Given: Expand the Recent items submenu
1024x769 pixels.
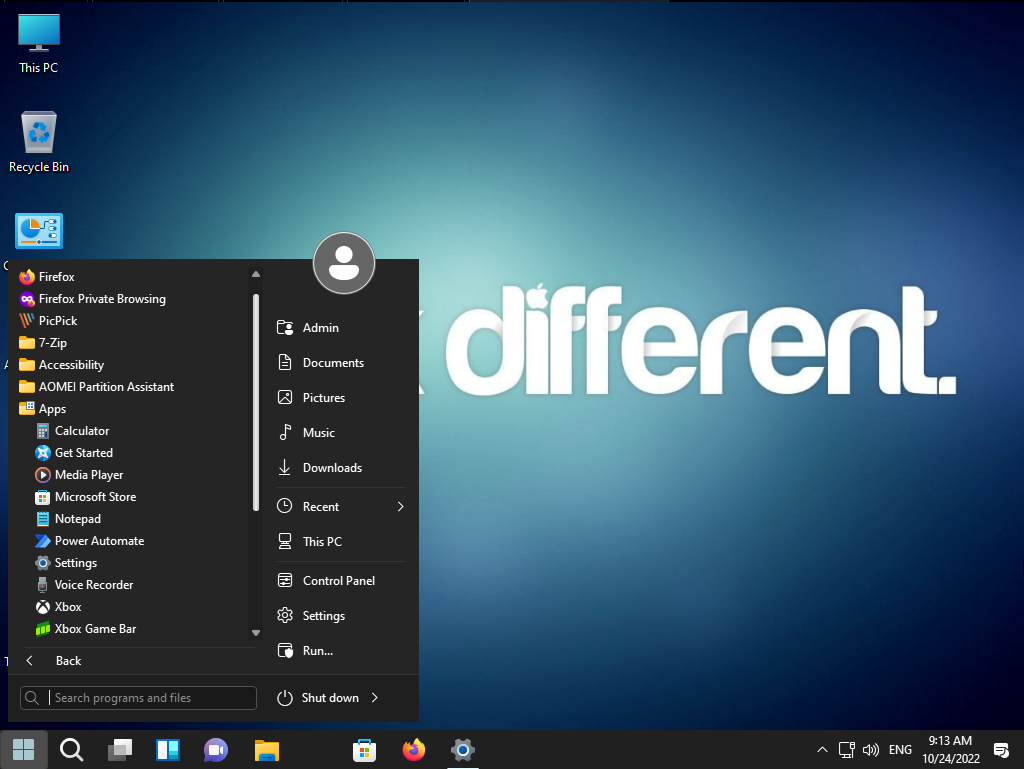Looking at the screenshot, I should (x=400, y=507).
